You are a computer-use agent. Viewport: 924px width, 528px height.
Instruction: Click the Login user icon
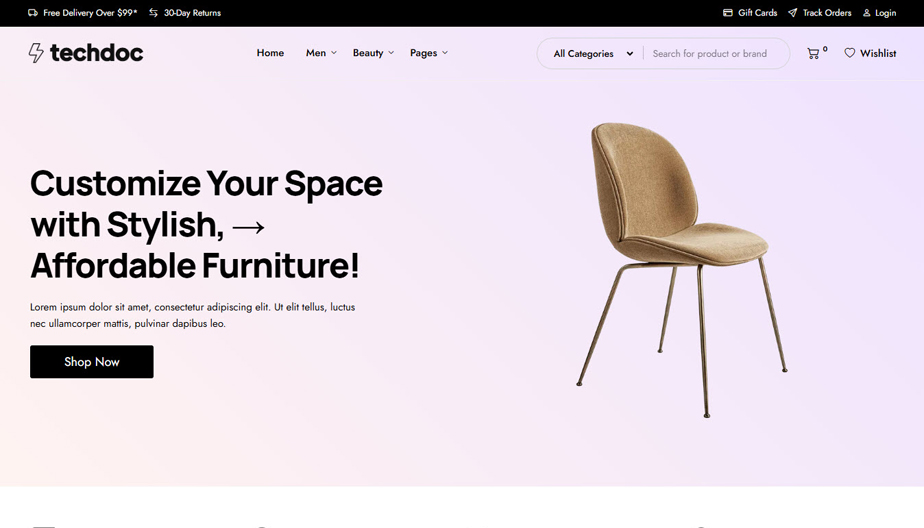pyautogui.click(x=866, y=13)
